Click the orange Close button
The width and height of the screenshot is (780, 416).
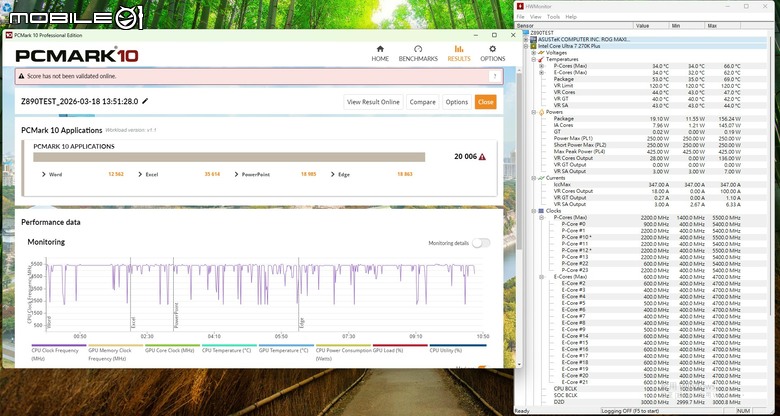point(486,102)
